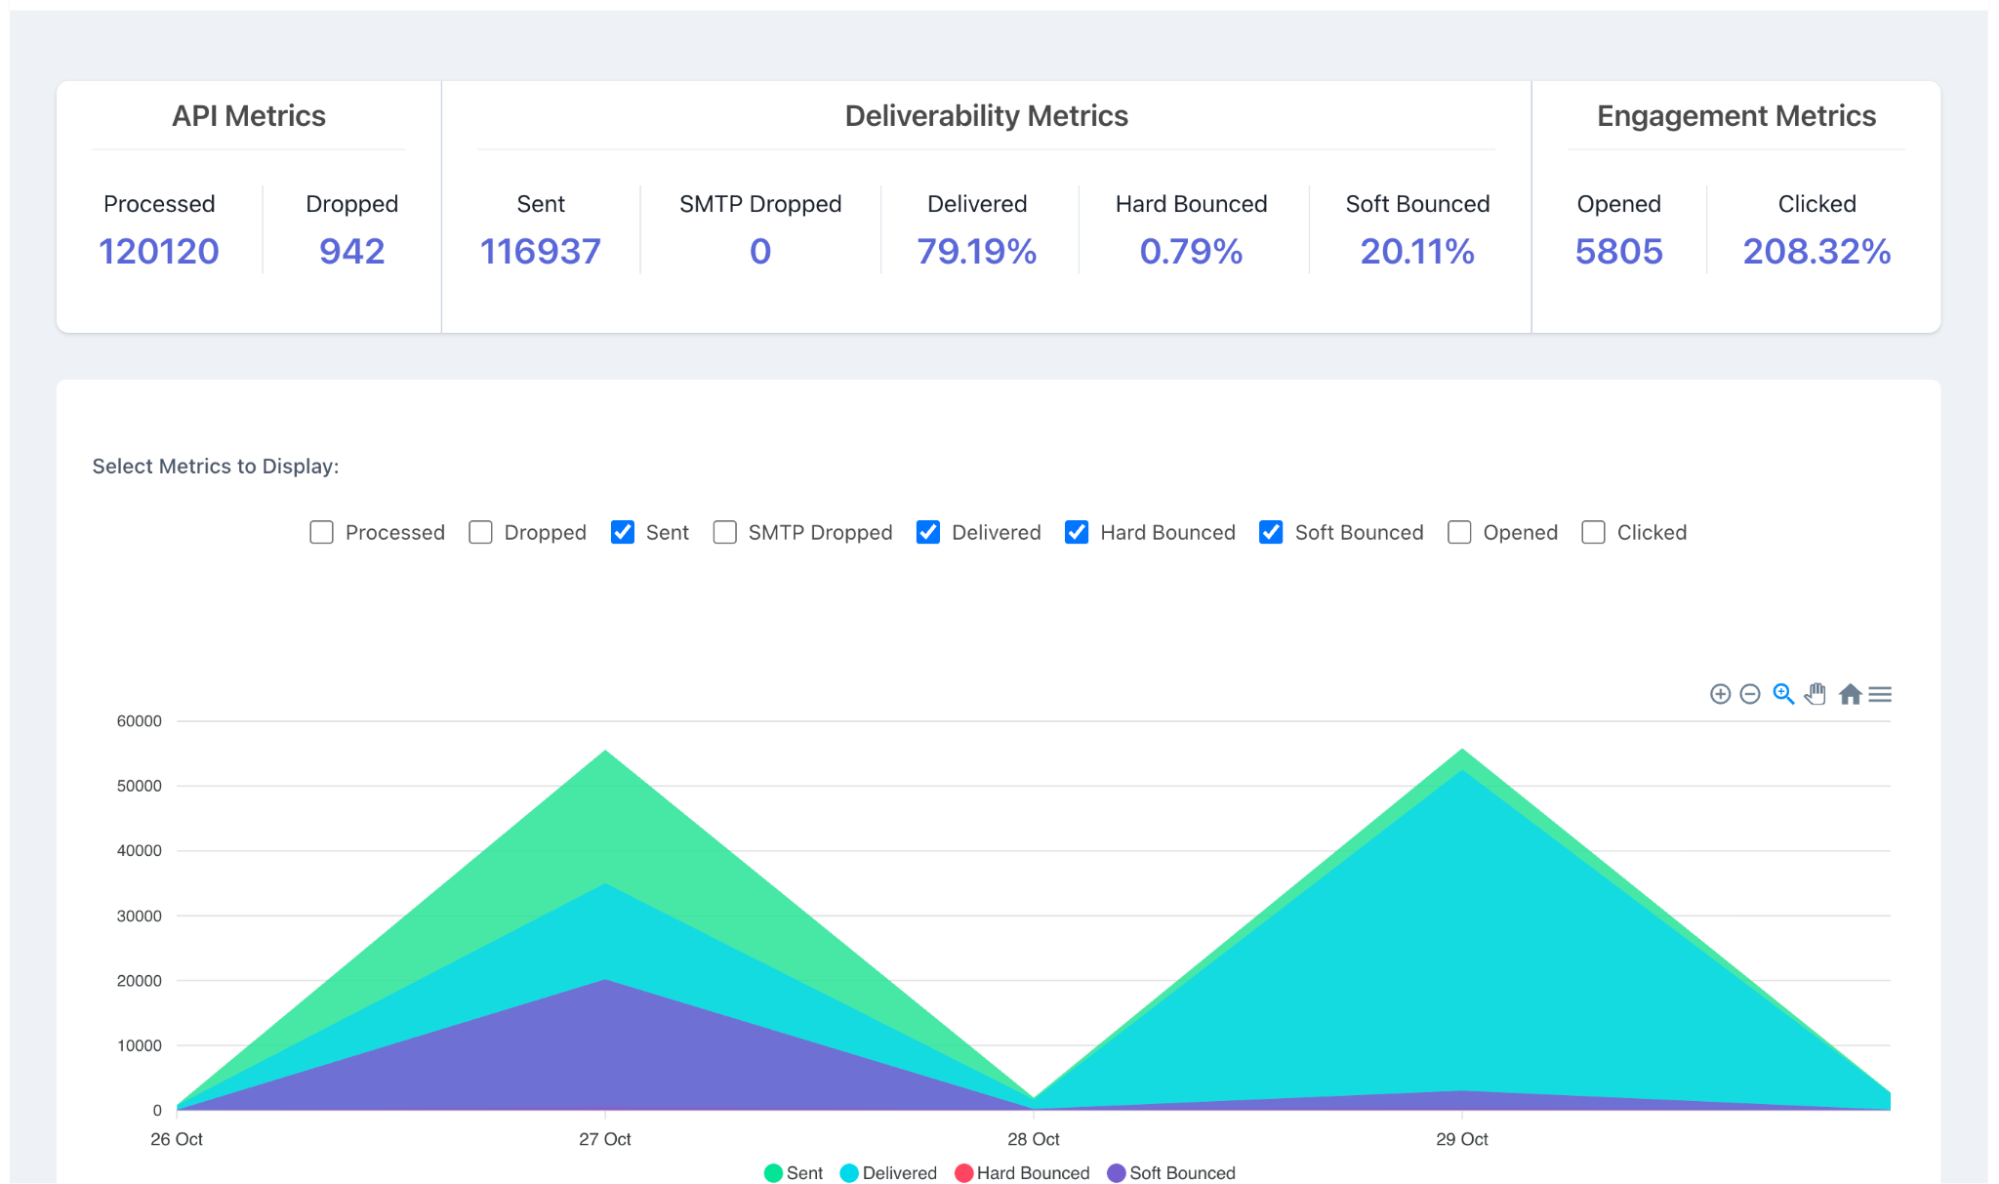1999x1184 pixels.
Task: Reset the chart view with the home icon
Action: [1850, 694]
